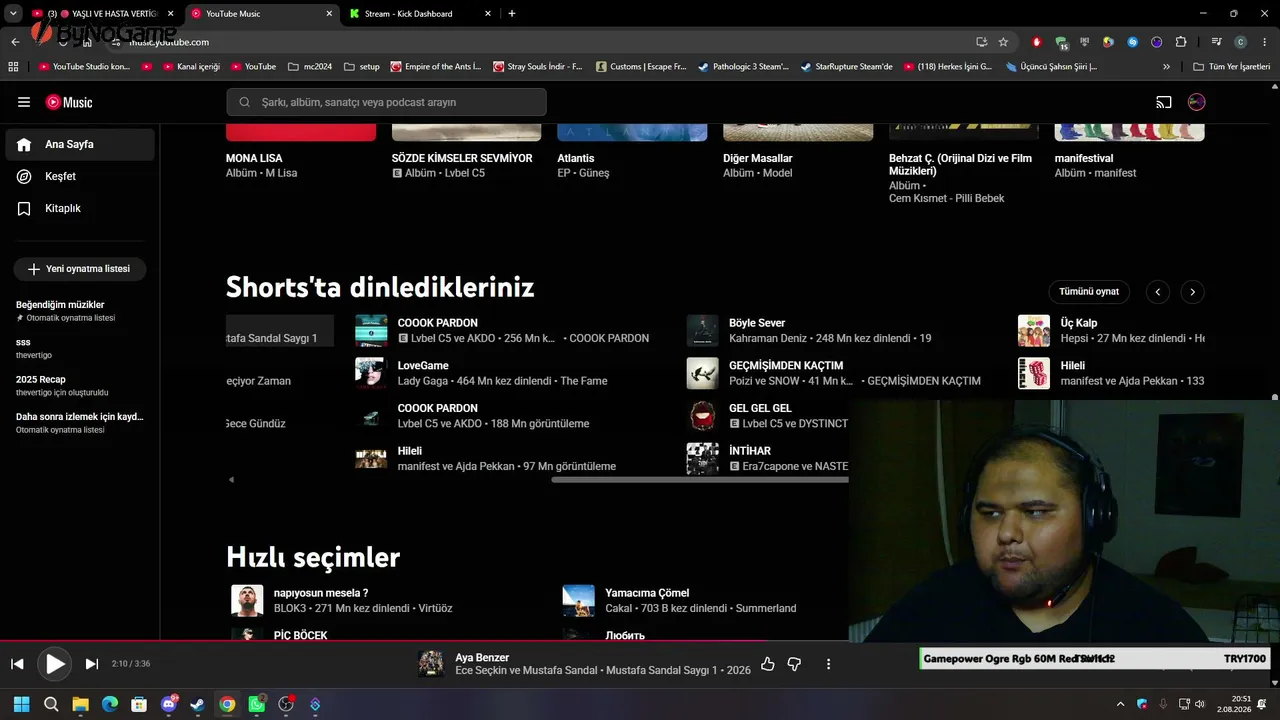
Task: Close the YouTube Music tab
Action: click(x=329, y=14)
